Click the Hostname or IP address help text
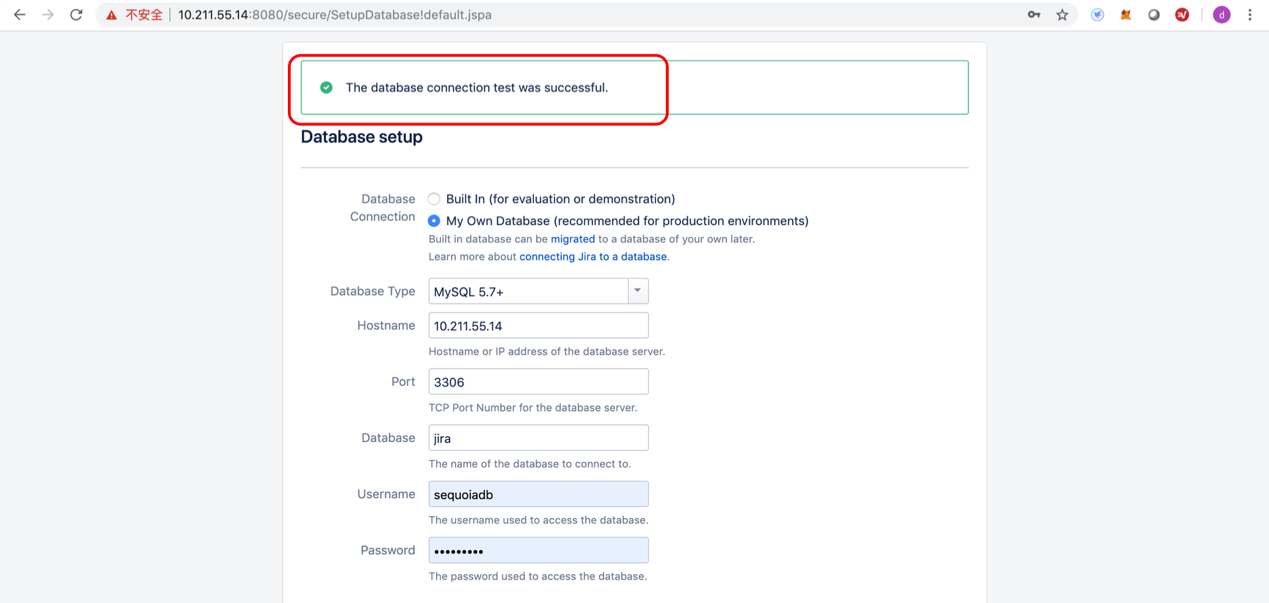Image resolution: width=1269 pixels, height=603 pixels. (x=547, y=352)
